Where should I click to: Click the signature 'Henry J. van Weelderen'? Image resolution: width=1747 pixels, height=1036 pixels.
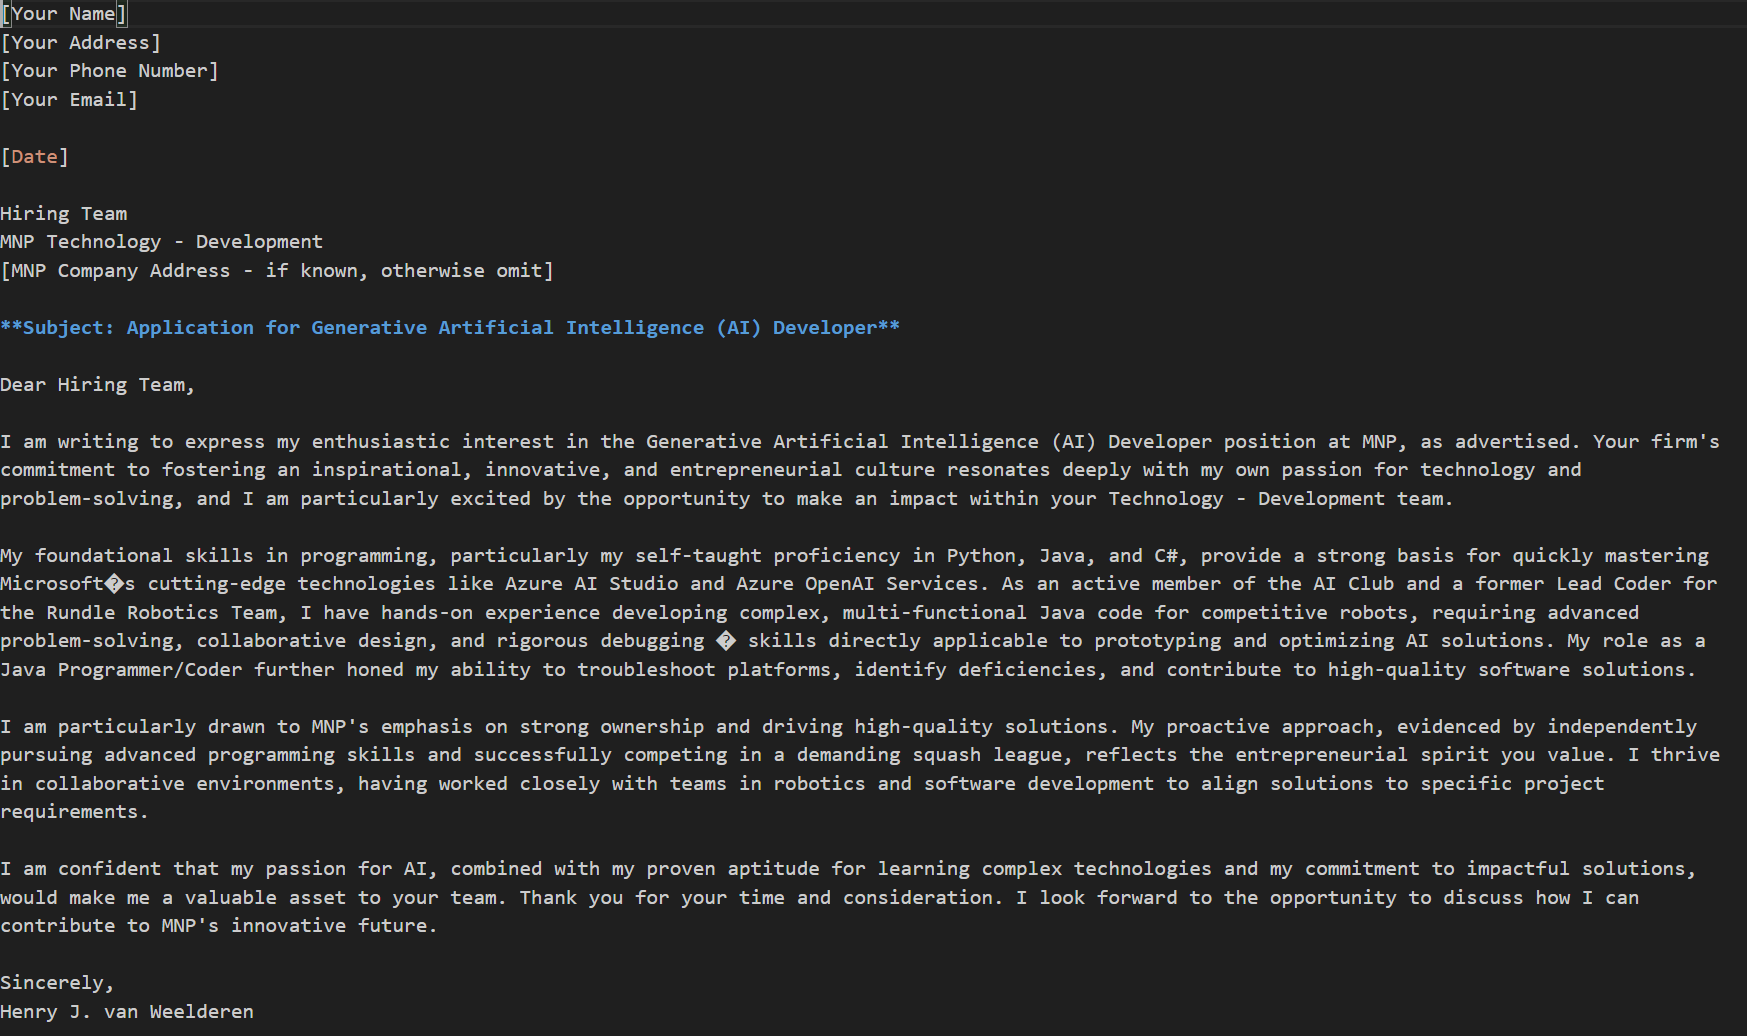[x=127, y=1012]
